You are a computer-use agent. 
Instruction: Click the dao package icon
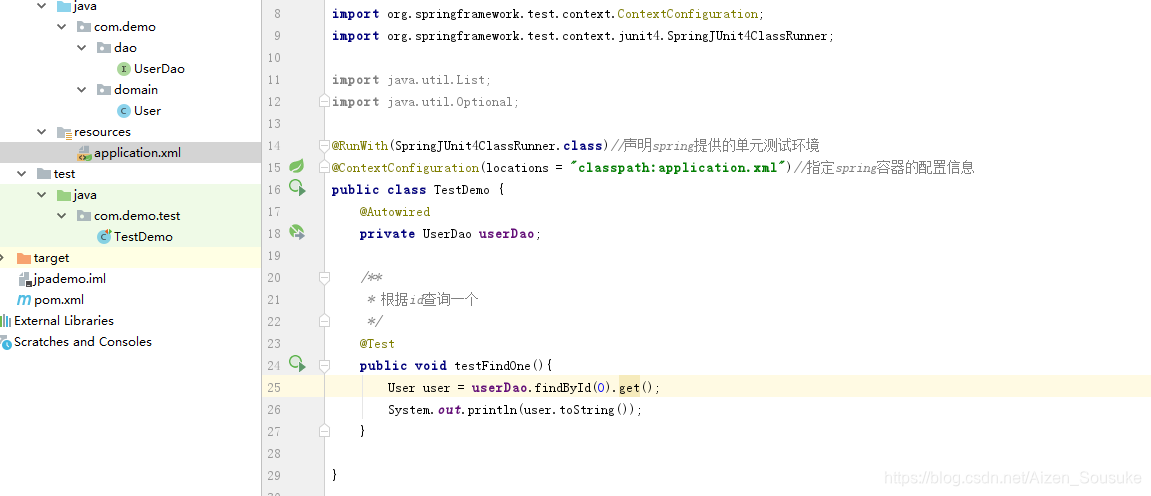pos(104,48)
